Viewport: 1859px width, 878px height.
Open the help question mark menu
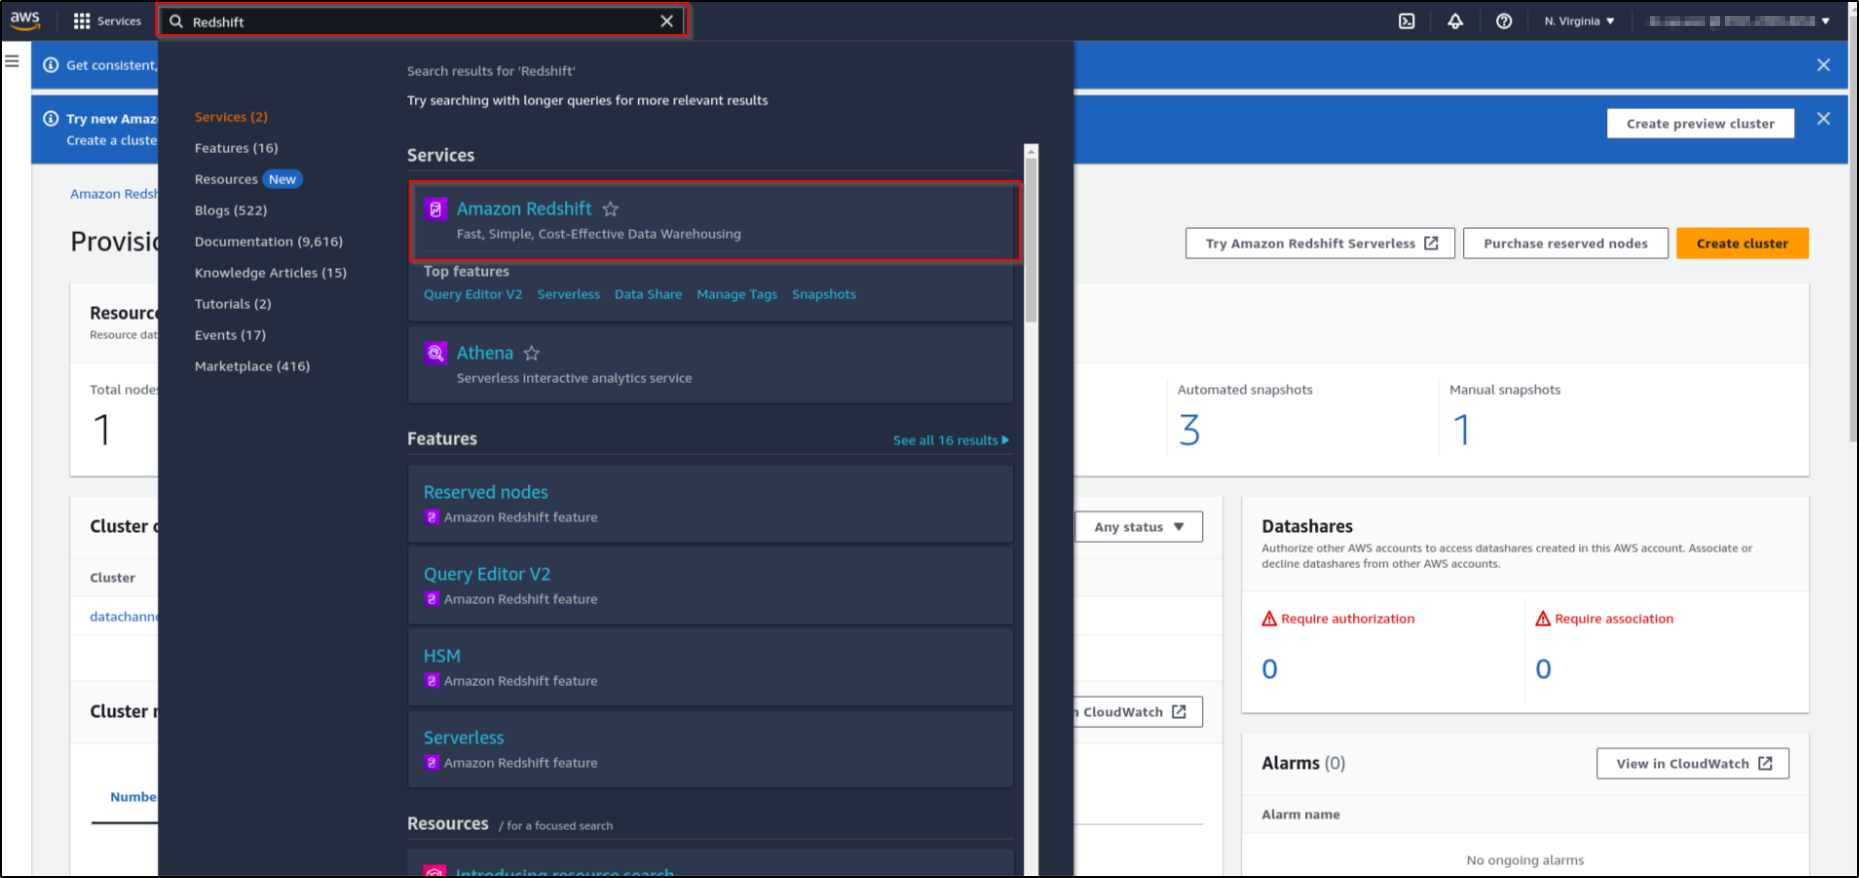[x=1504, y=21]
